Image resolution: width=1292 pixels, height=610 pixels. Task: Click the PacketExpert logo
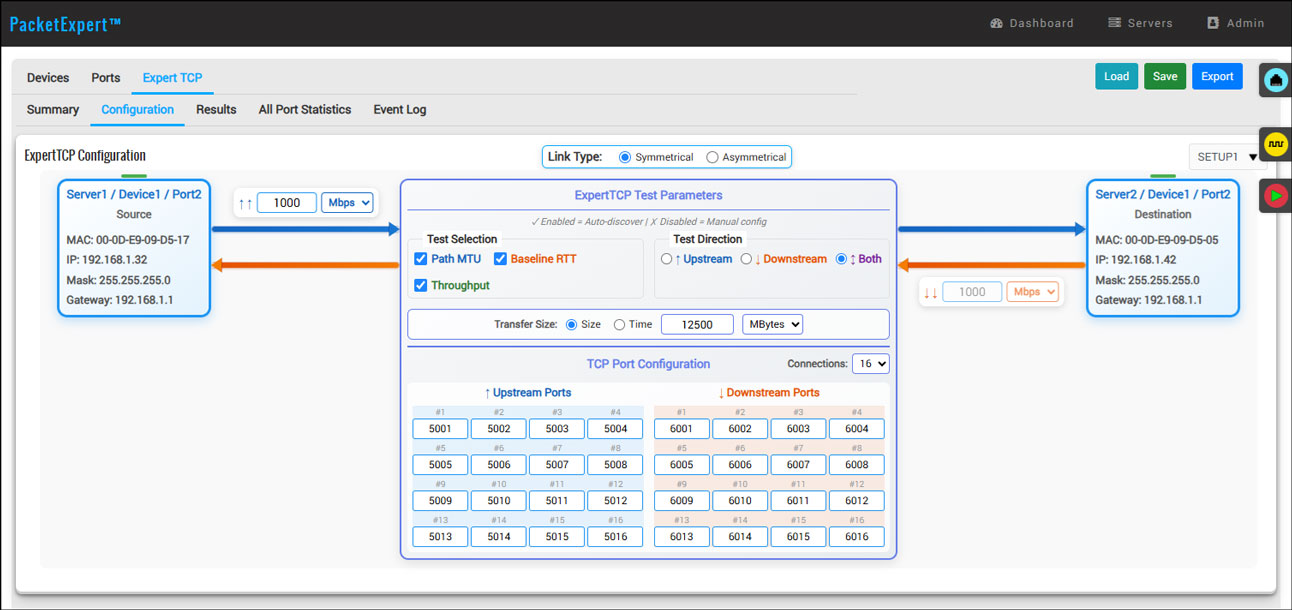pyautogui.click(x=65, y=24)
